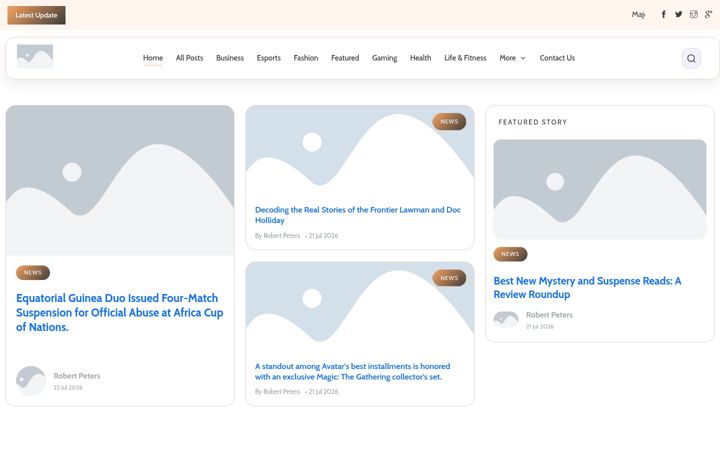The height and width of the screenshot is (450, 720).
Task: Open the Avatar Magic: The Gathering article
Action: tap(353, 371)
